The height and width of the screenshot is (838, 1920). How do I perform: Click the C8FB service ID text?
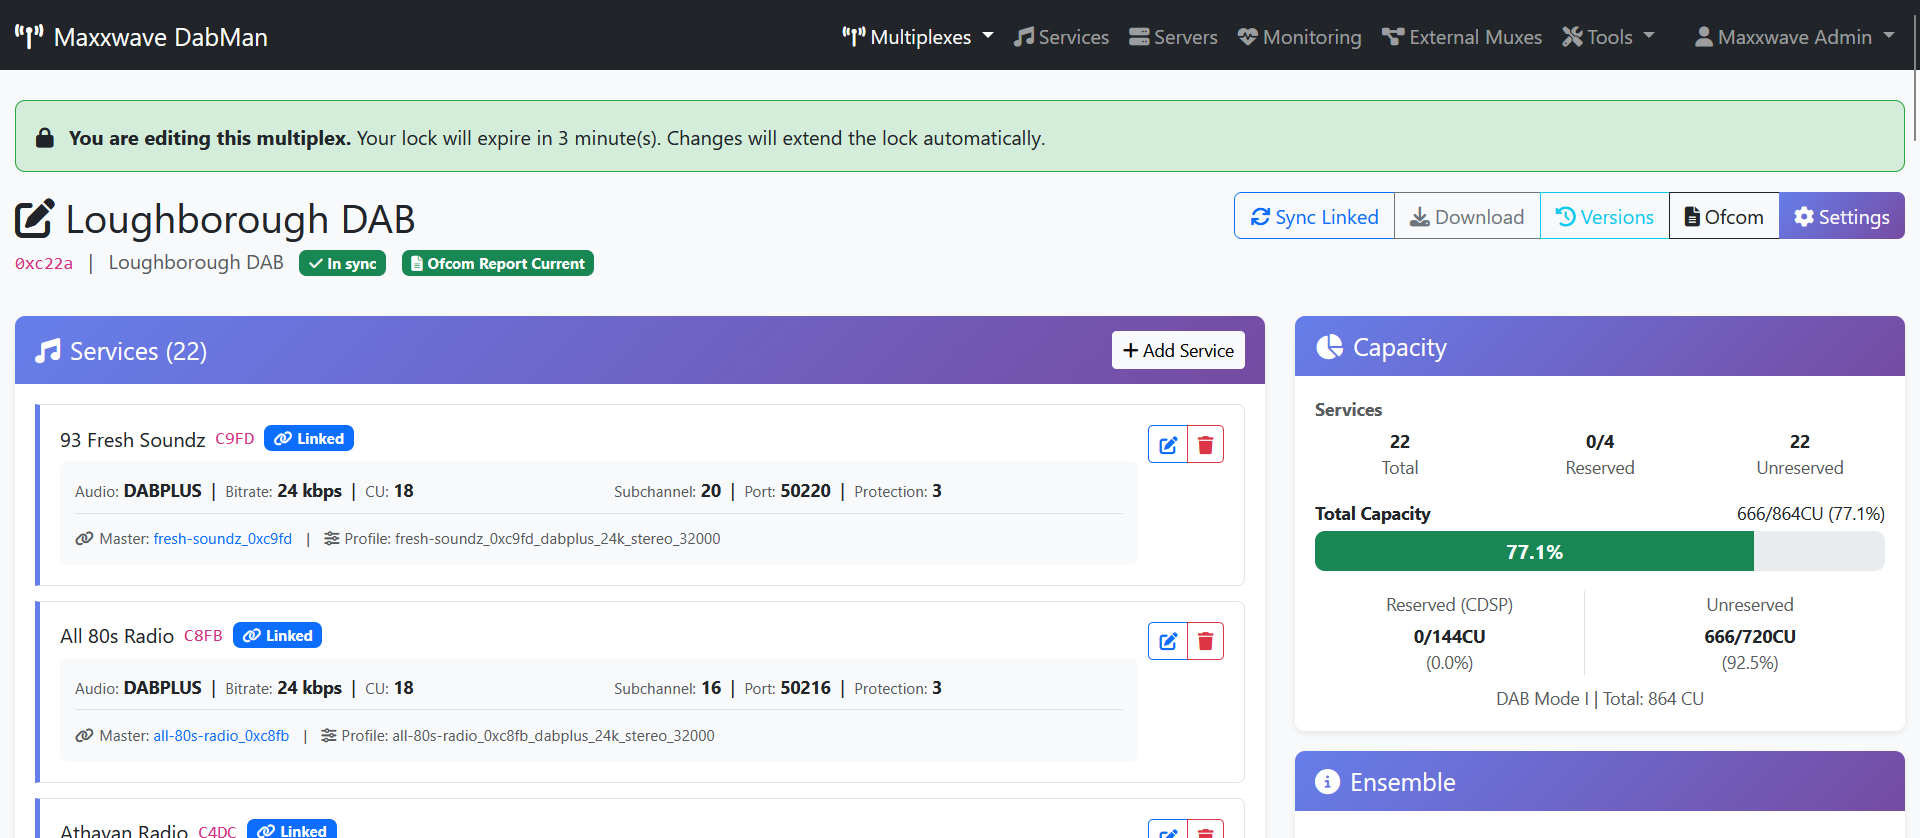(x=203, y=635)
